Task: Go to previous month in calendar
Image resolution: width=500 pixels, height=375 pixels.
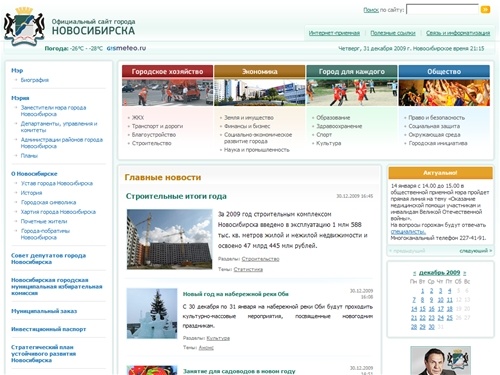Action: point(414,273)
